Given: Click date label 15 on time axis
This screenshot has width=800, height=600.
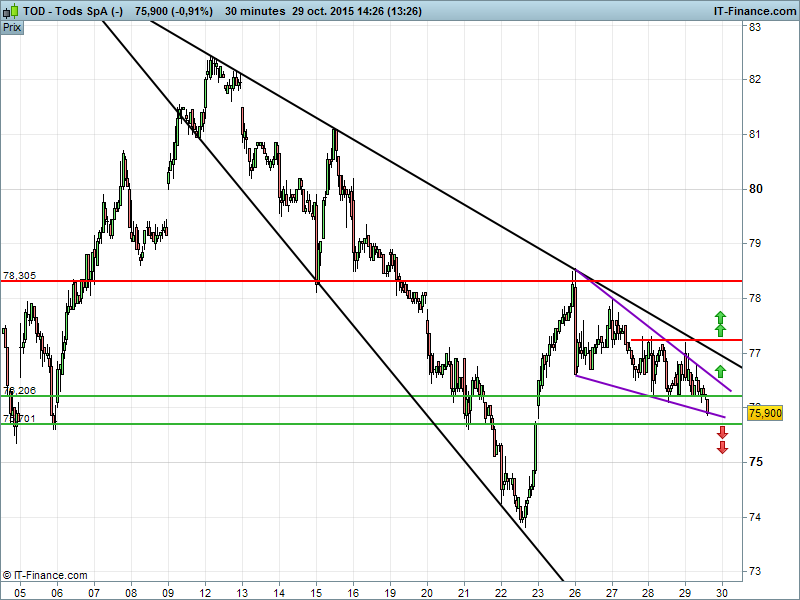Looking at the screenshot, I should pos(316,593).
